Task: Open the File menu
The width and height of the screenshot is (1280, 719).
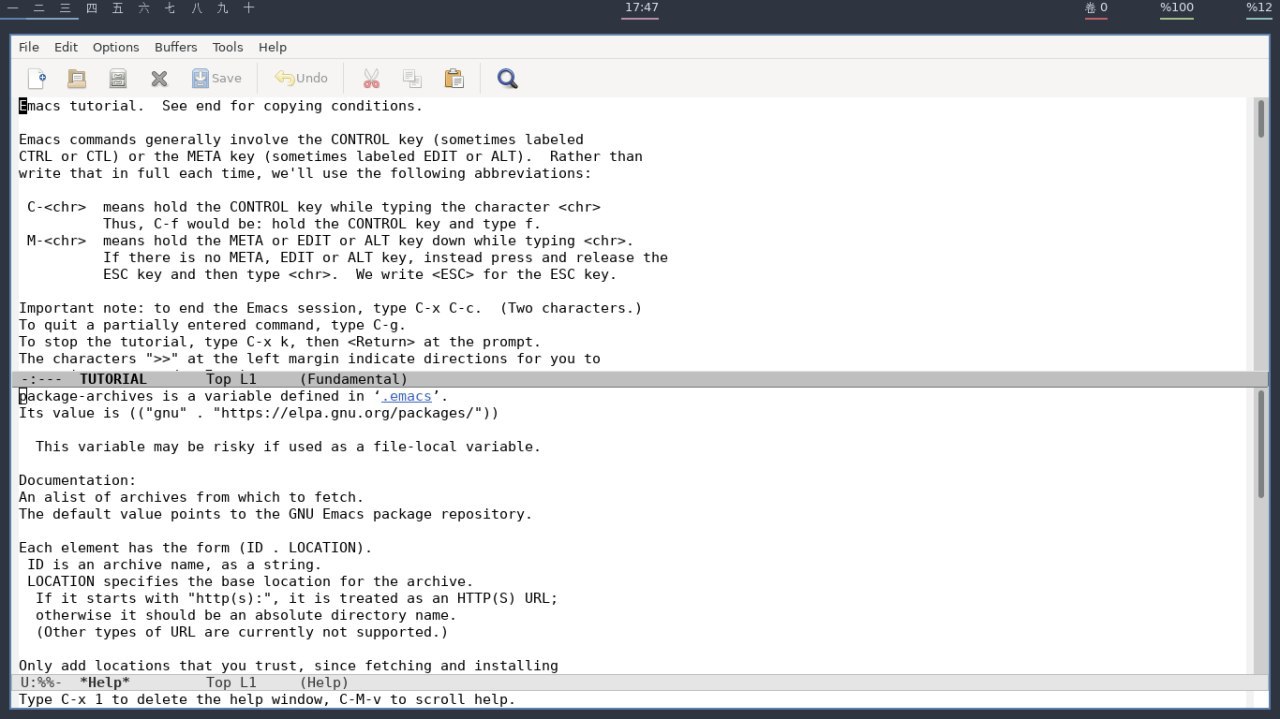Action: click(x=29, y=47)
